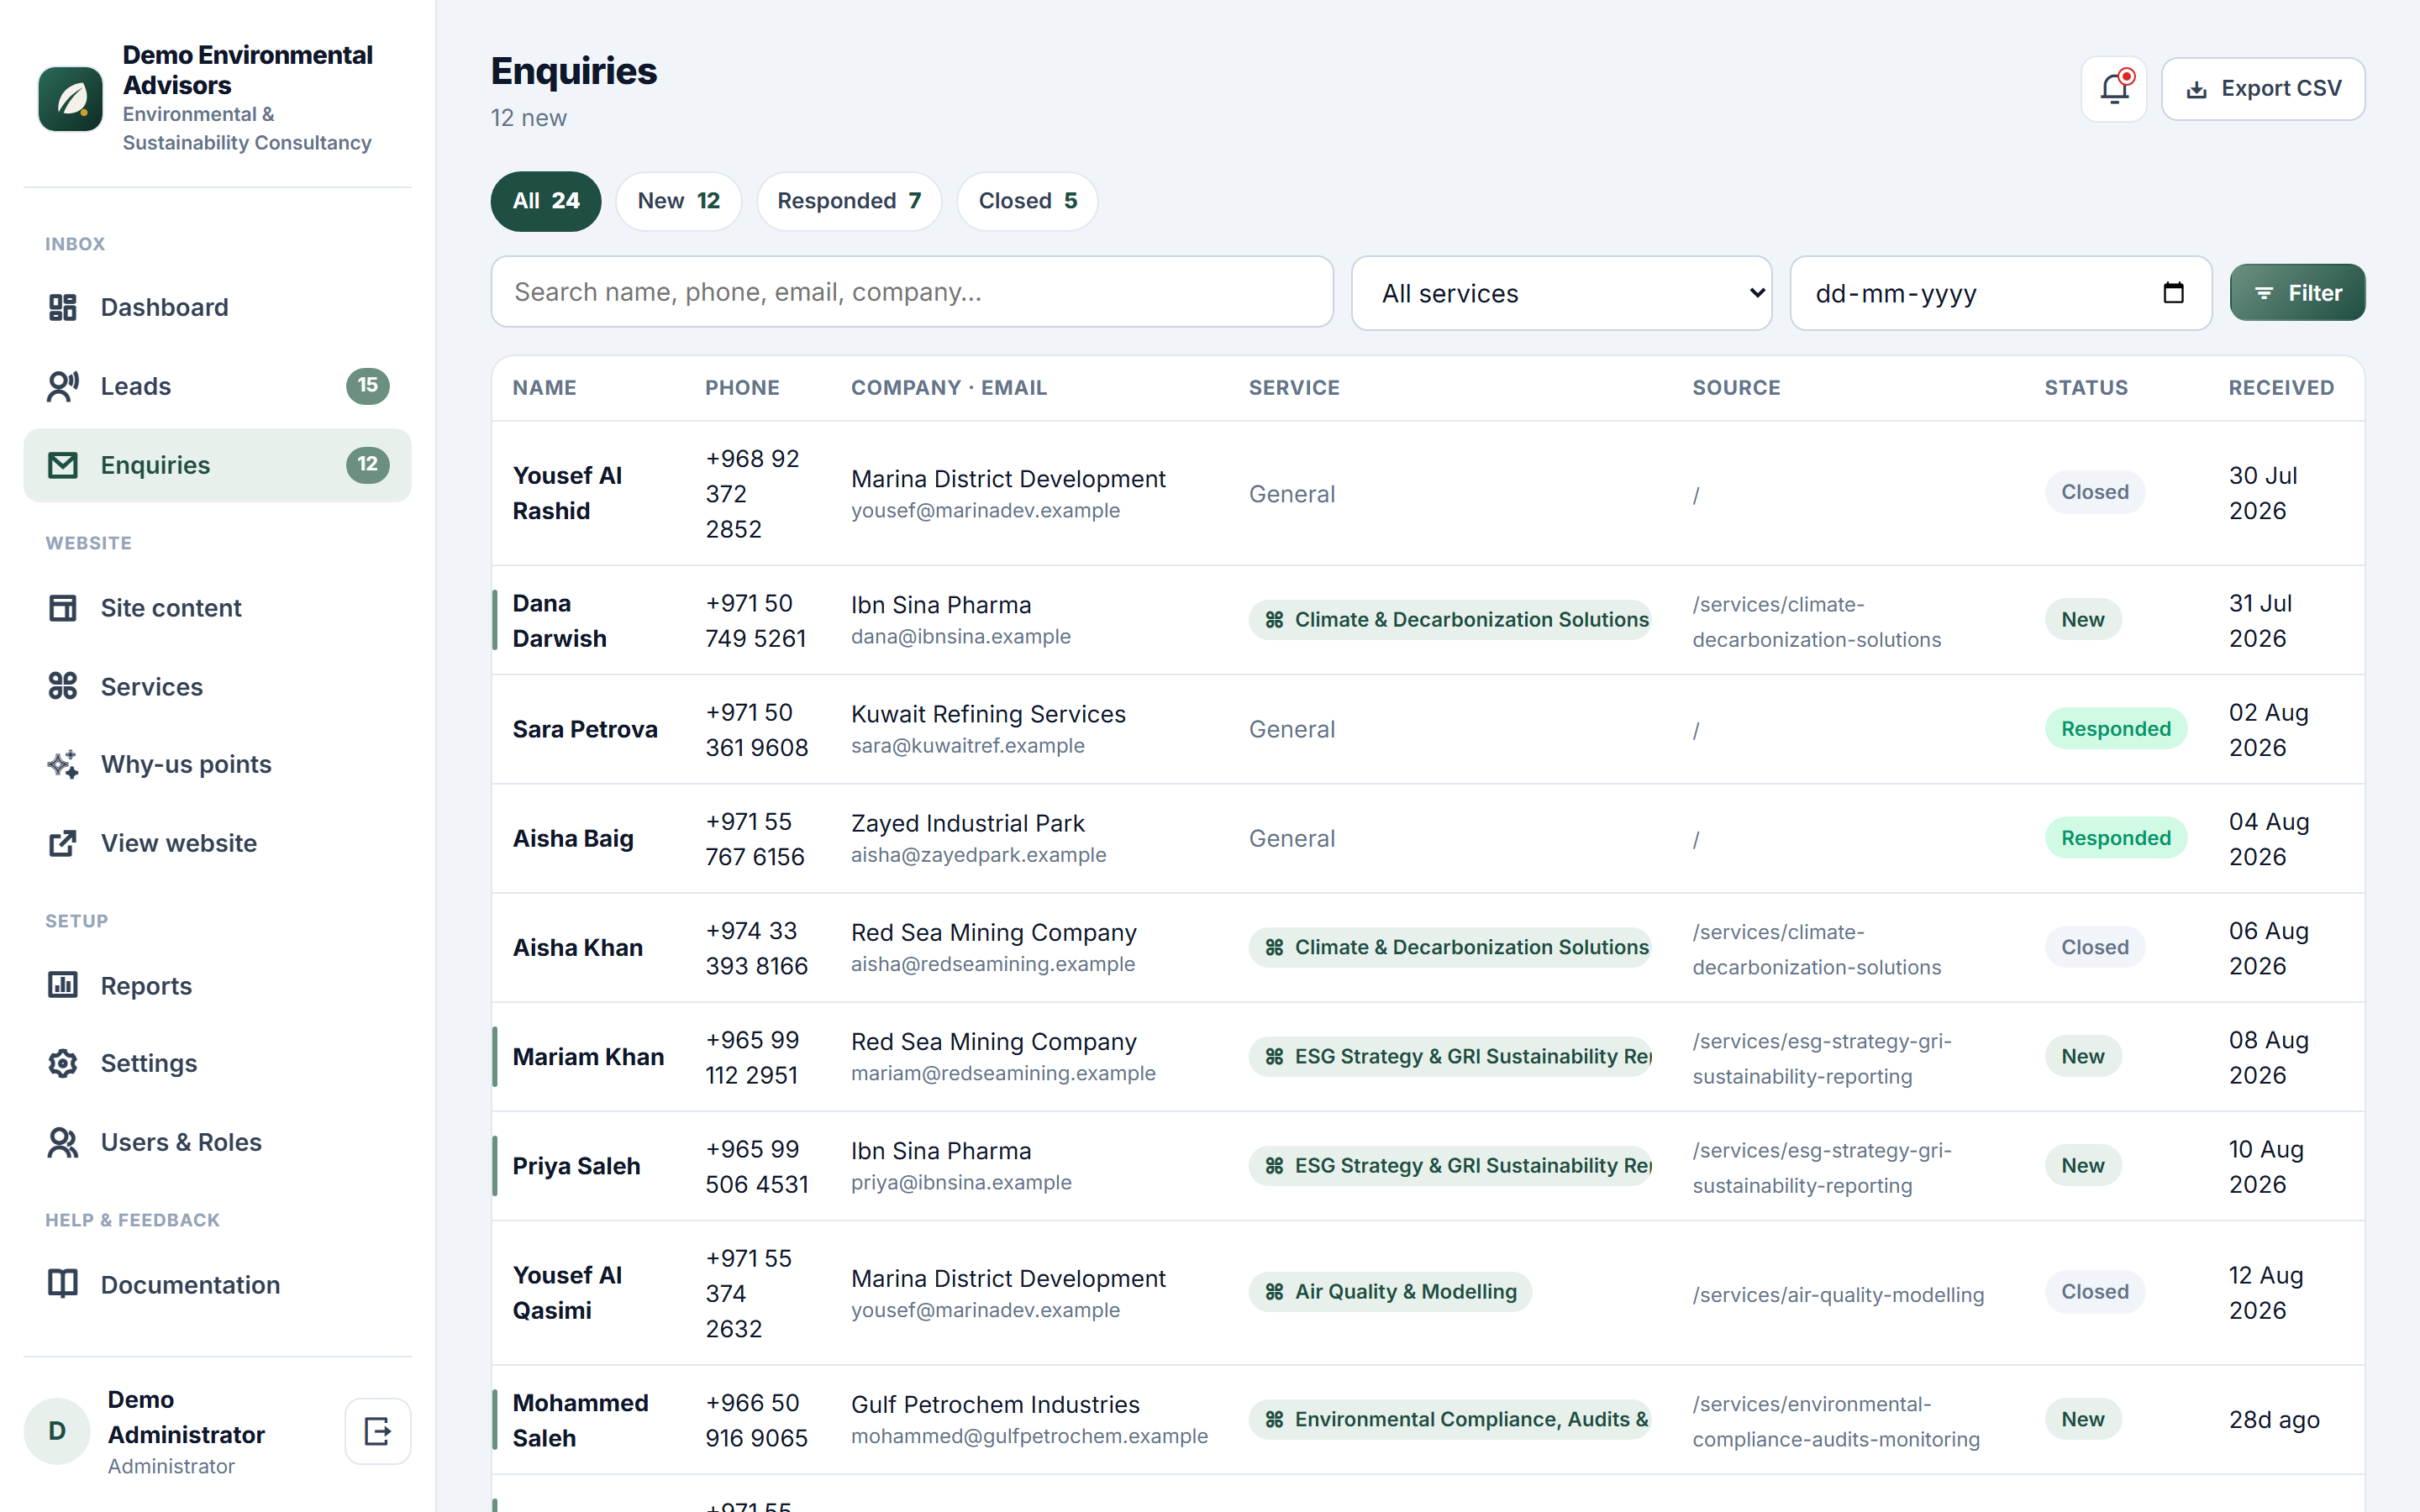Viewport: 2420px width, 1512px height.
Task: Click Priya Saleh's name
Action: 576,1166
